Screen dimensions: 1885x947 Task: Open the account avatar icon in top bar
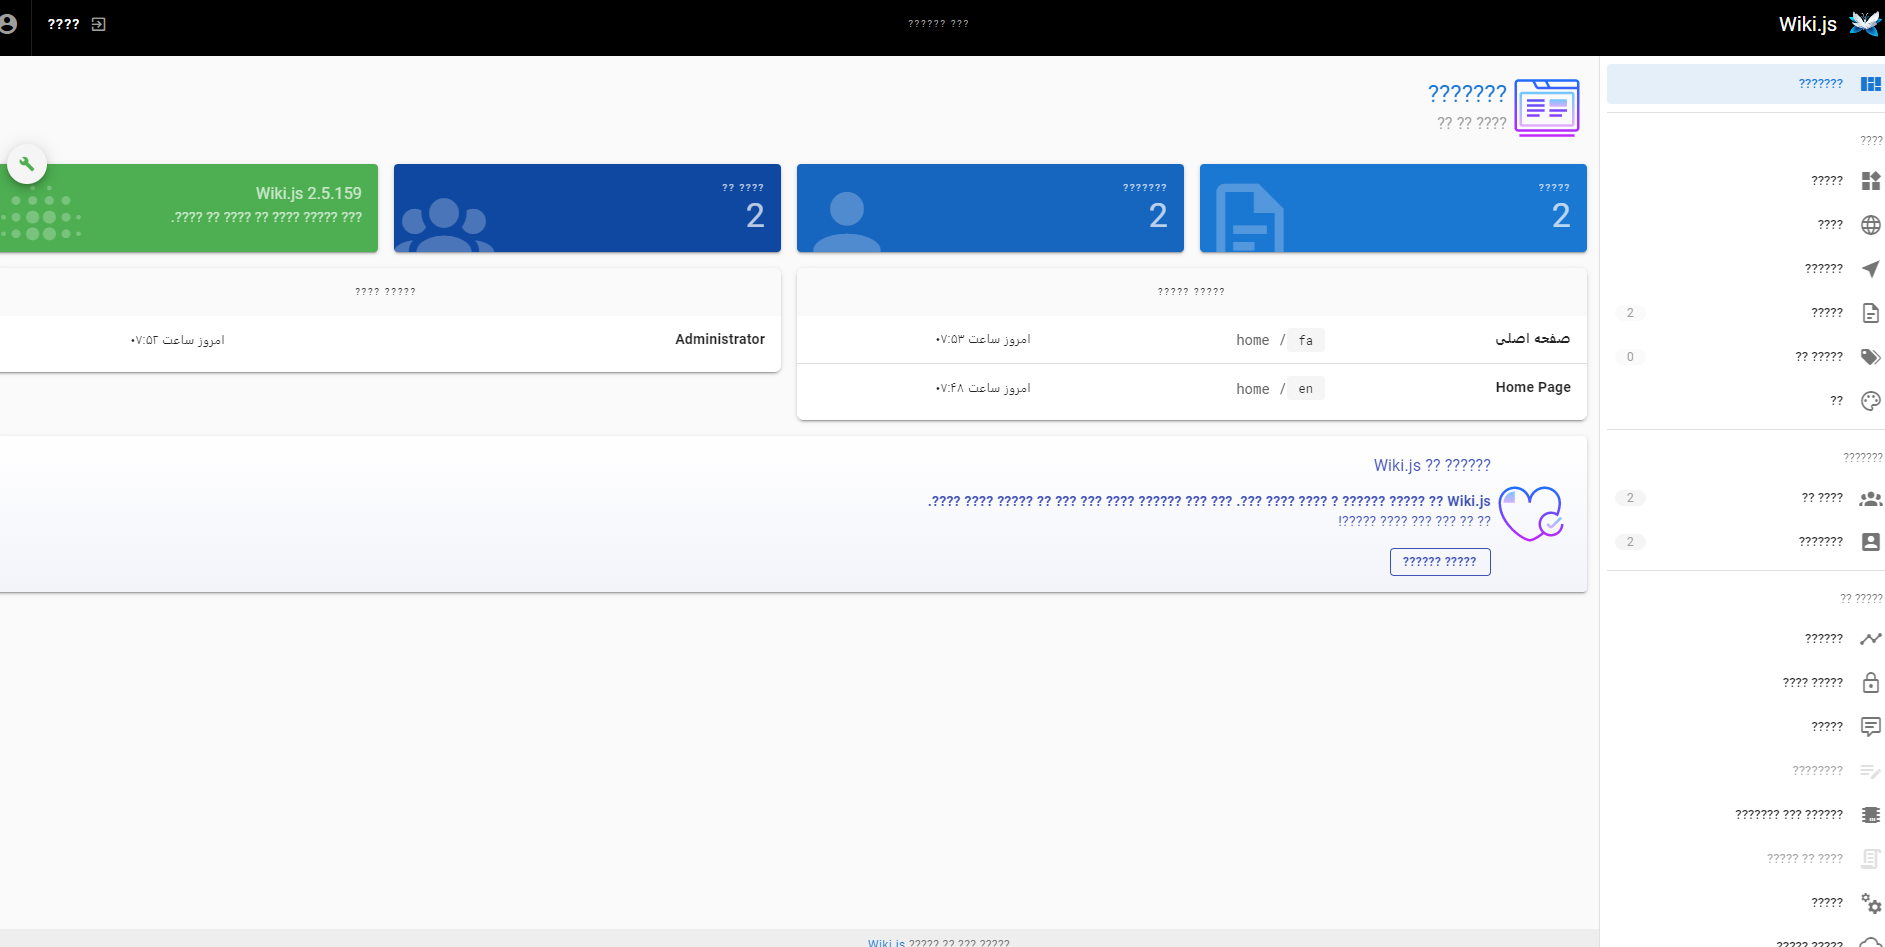[x=8, y=24]
